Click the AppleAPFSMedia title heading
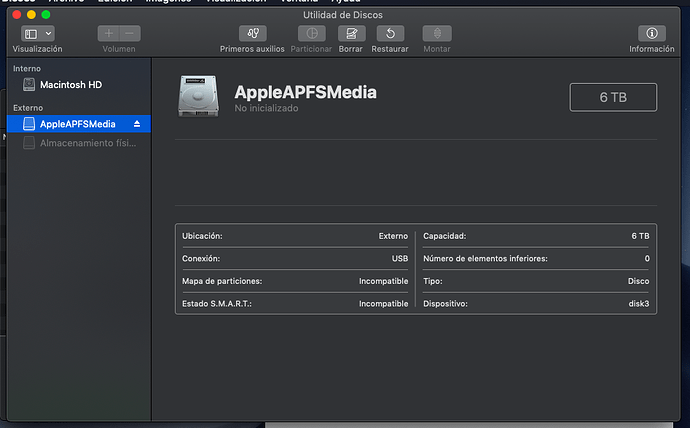The image size is (690, 428). point(305,92)
